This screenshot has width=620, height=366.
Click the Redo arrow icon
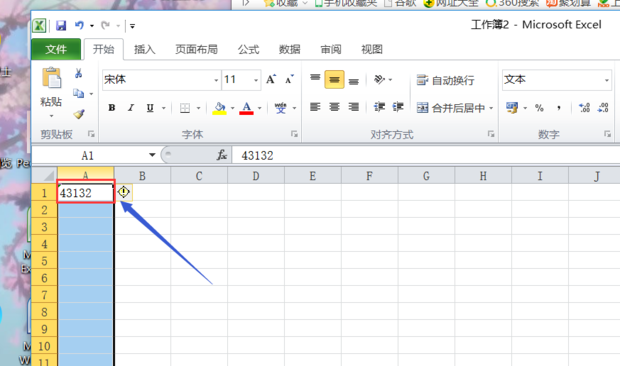coord(105,25)
